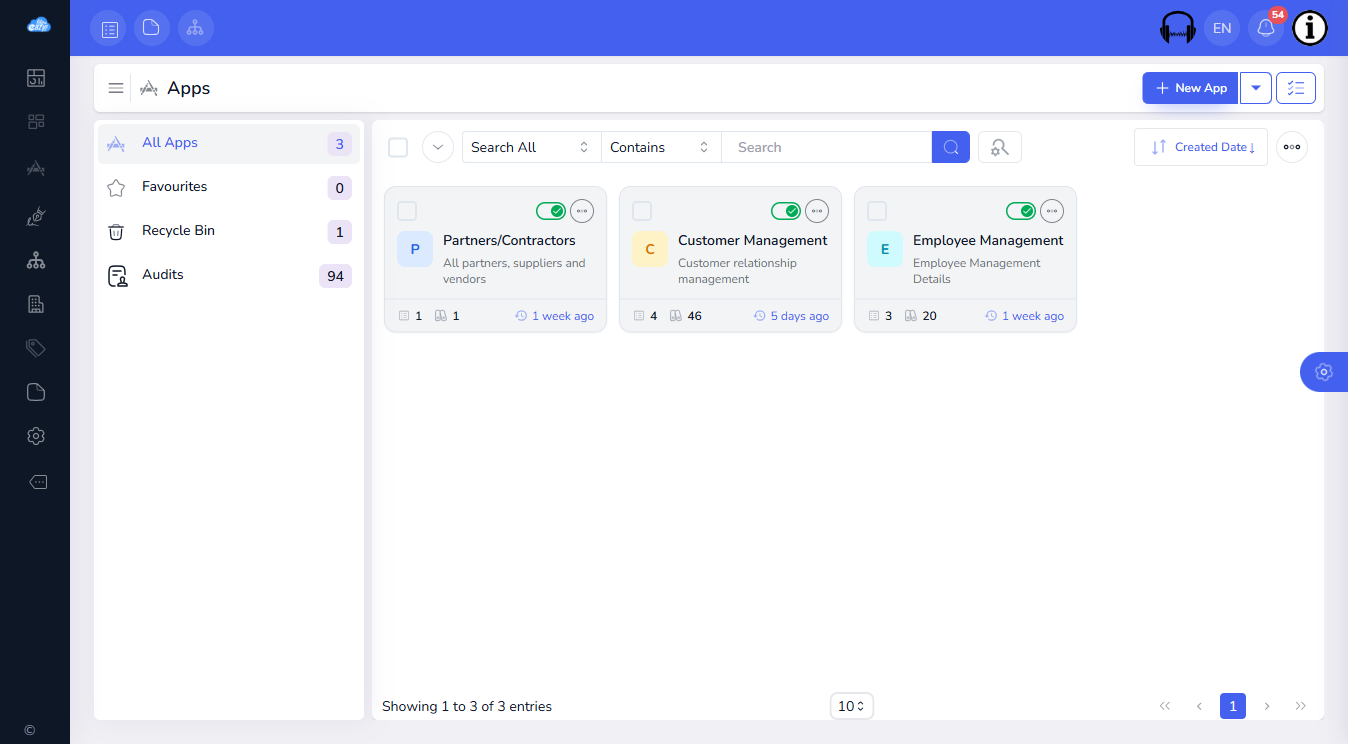Disable the Partners/Contractors active toggle
The image size is (1348, 744).
551,211
